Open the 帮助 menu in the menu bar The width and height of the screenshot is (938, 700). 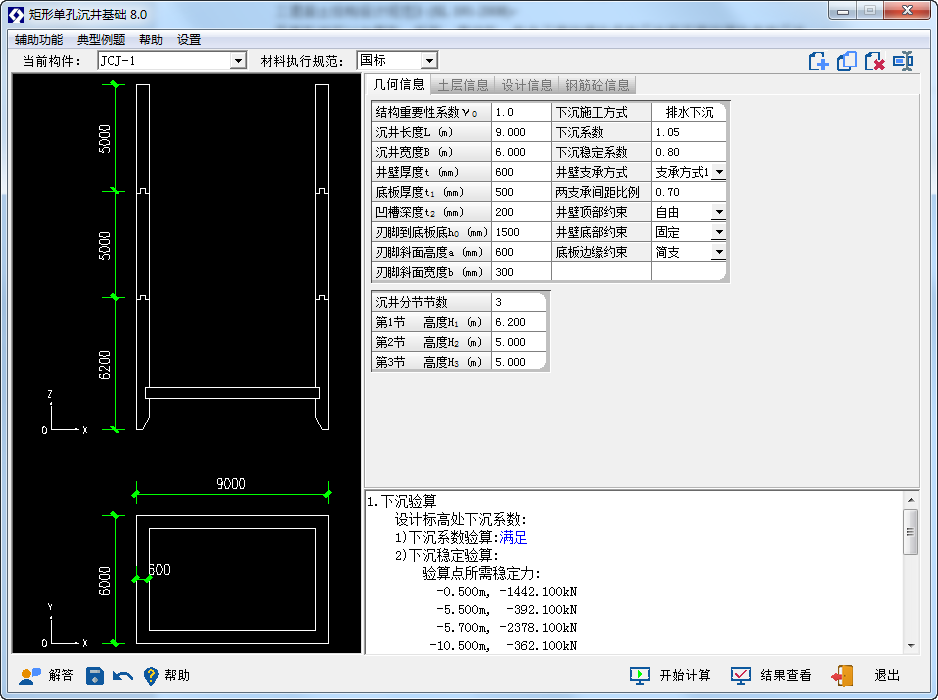pyautogui.click(x=151, y=39)
